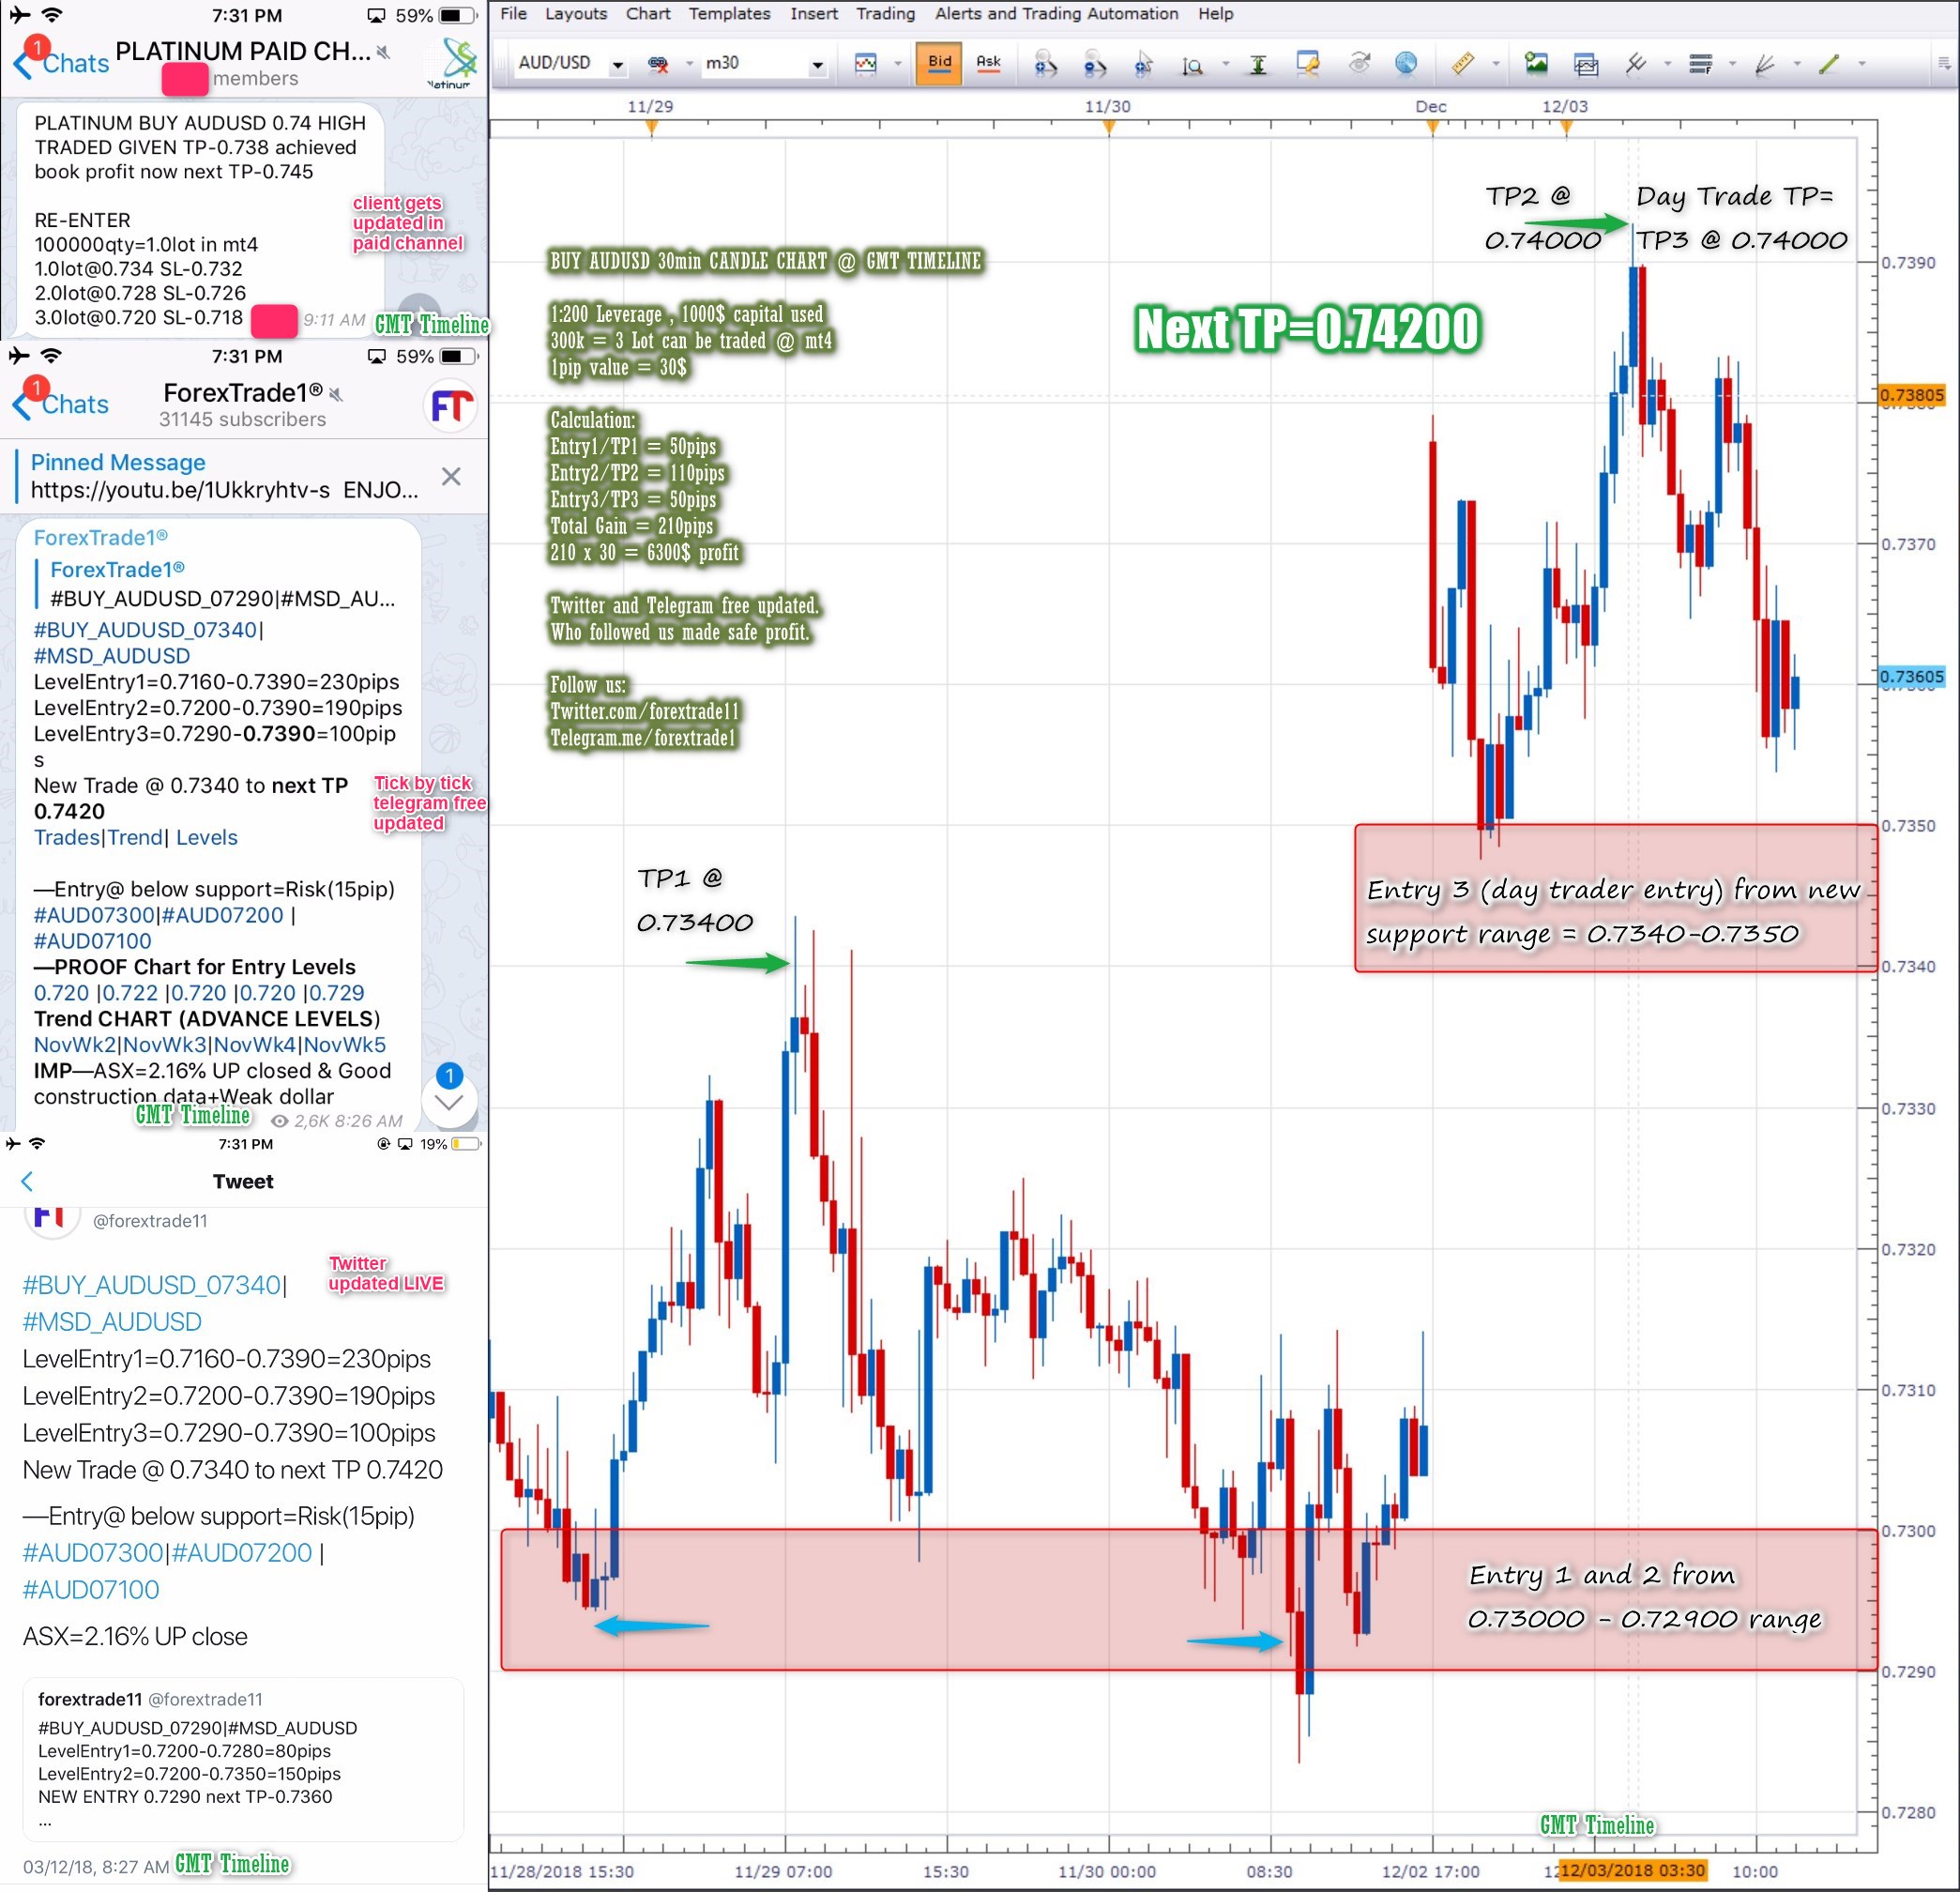Expand the fan lines dropdown arrow
This screenshot has height=1892, width=1960.
click(1797, 64)
